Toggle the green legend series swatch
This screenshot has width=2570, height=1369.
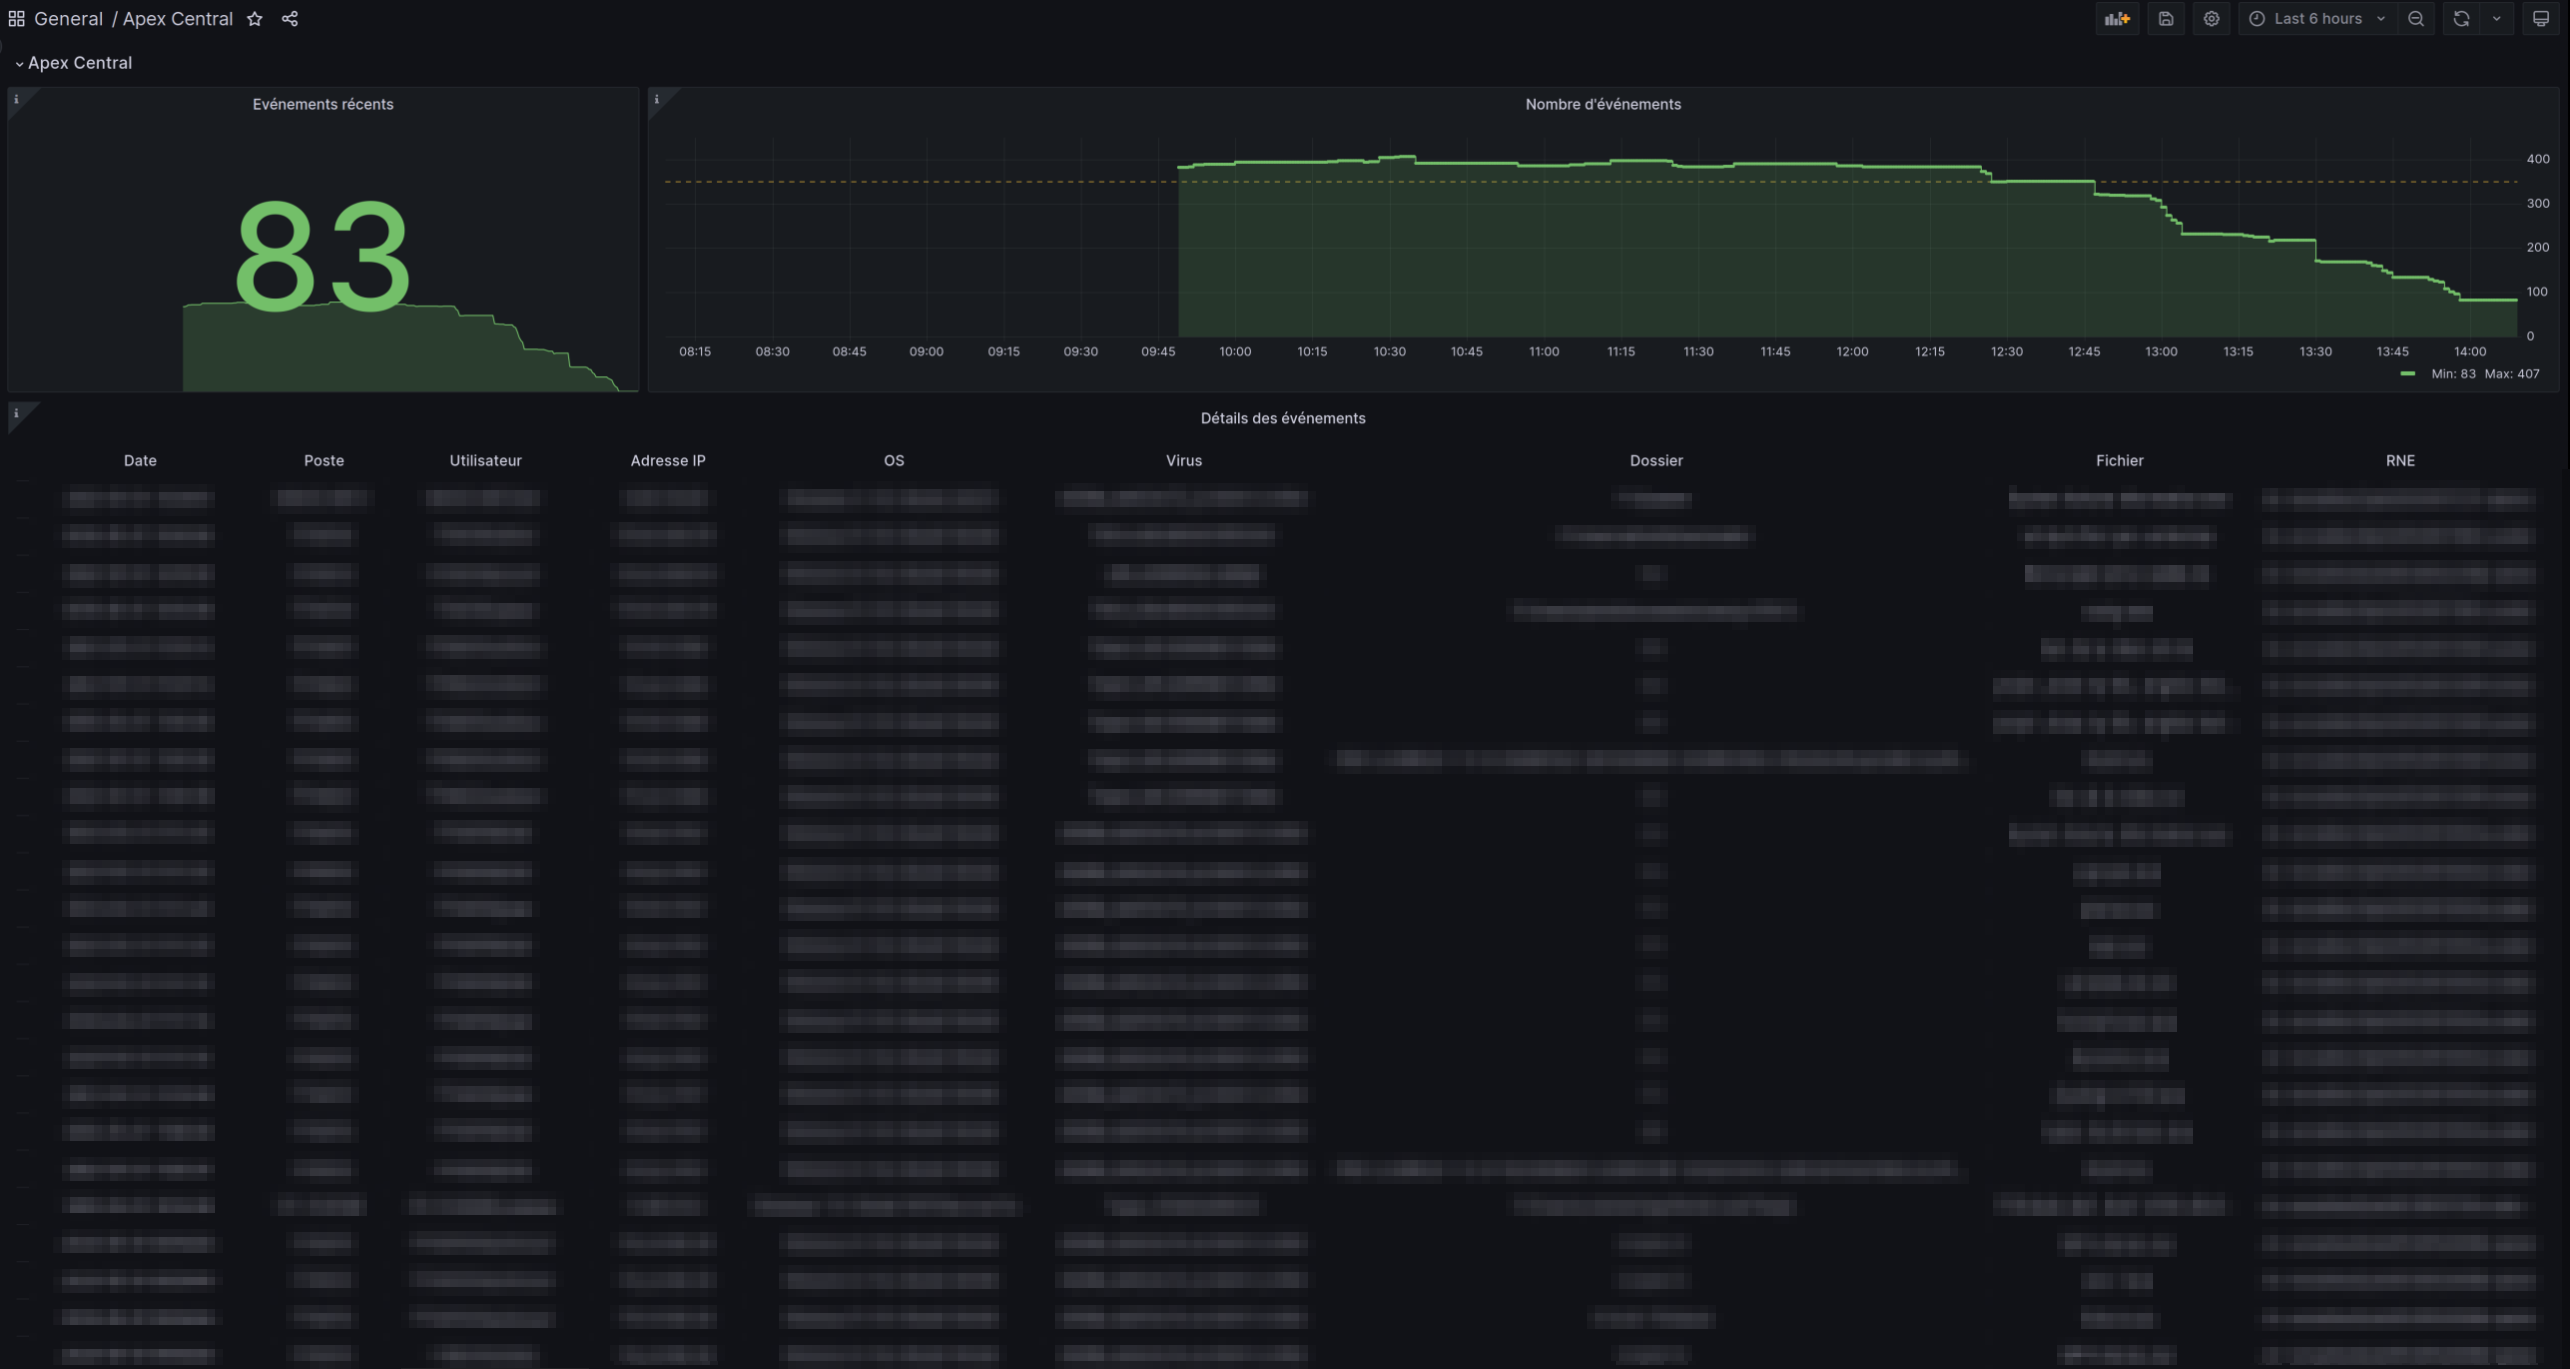click(x=2408, y=374)
